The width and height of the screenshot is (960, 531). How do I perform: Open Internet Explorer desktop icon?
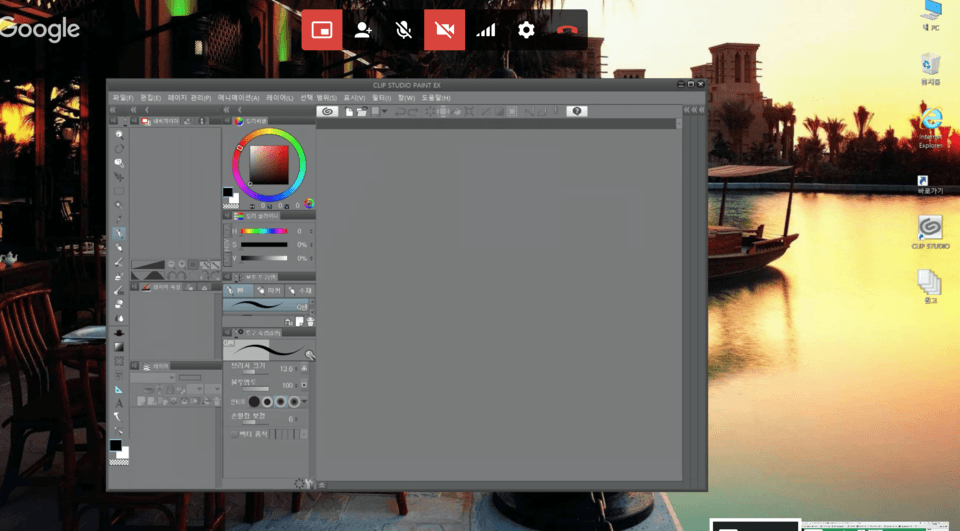(931, 127)
